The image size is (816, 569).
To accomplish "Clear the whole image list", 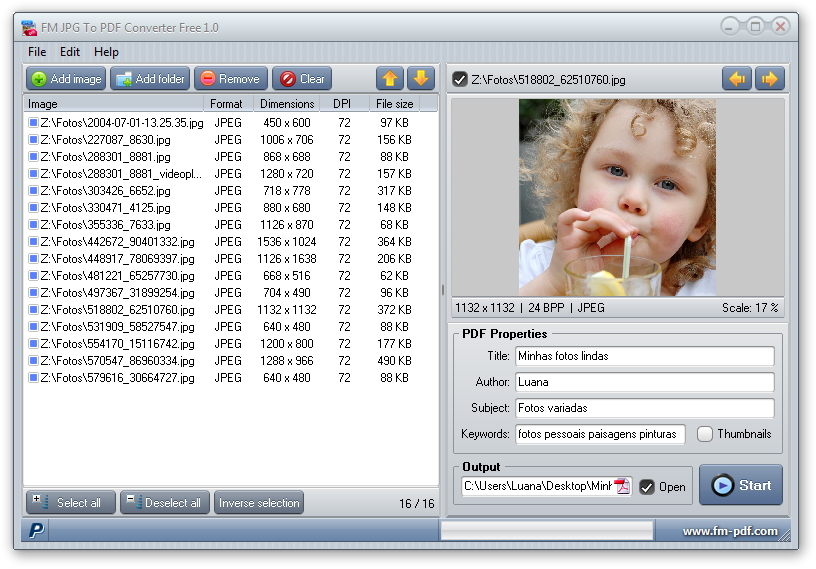I will pos(302,79).
